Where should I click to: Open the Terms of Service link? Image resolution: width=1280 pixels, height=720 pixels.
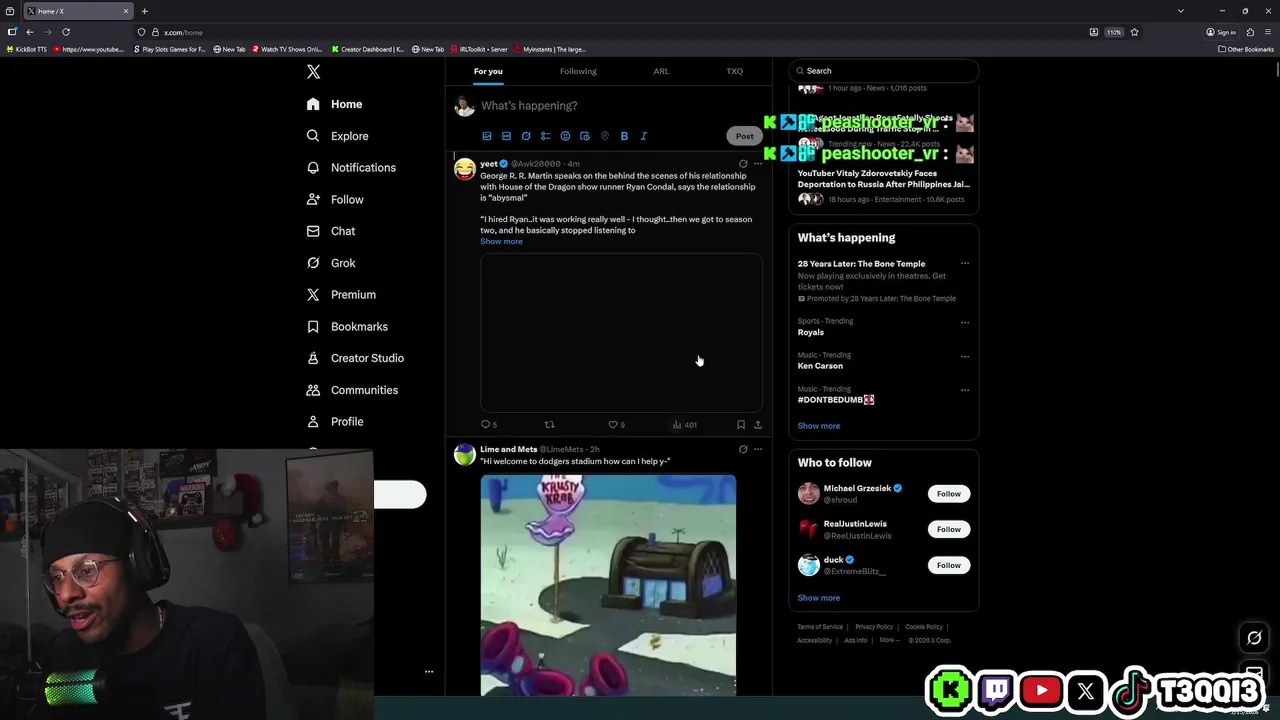[x=820, y=627]
